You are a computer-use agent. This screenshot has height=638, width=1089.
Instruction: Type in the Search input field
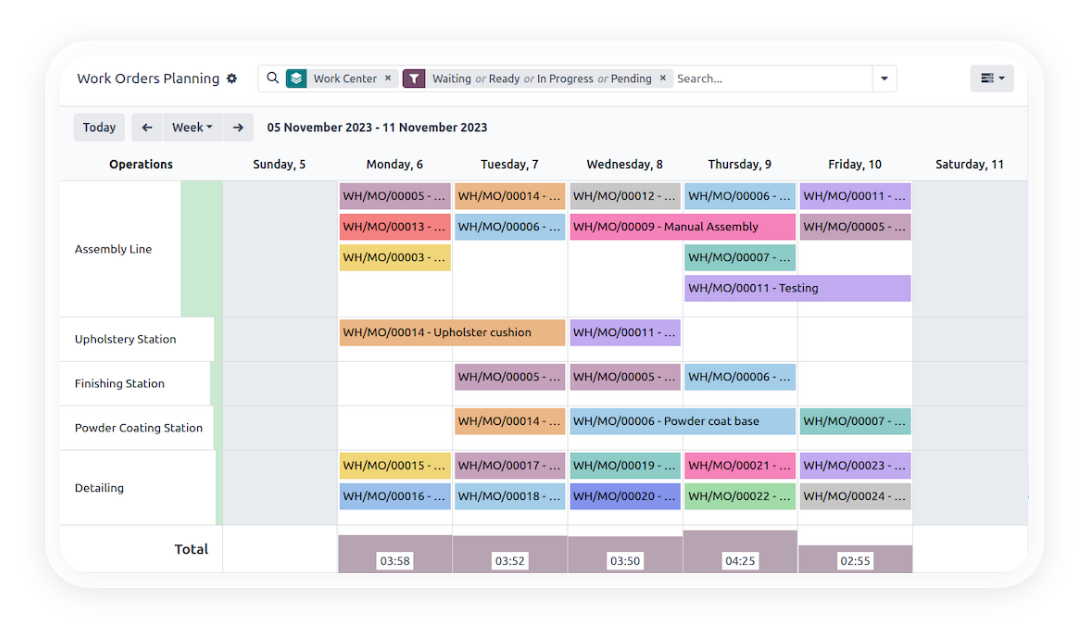click(770, 78)
